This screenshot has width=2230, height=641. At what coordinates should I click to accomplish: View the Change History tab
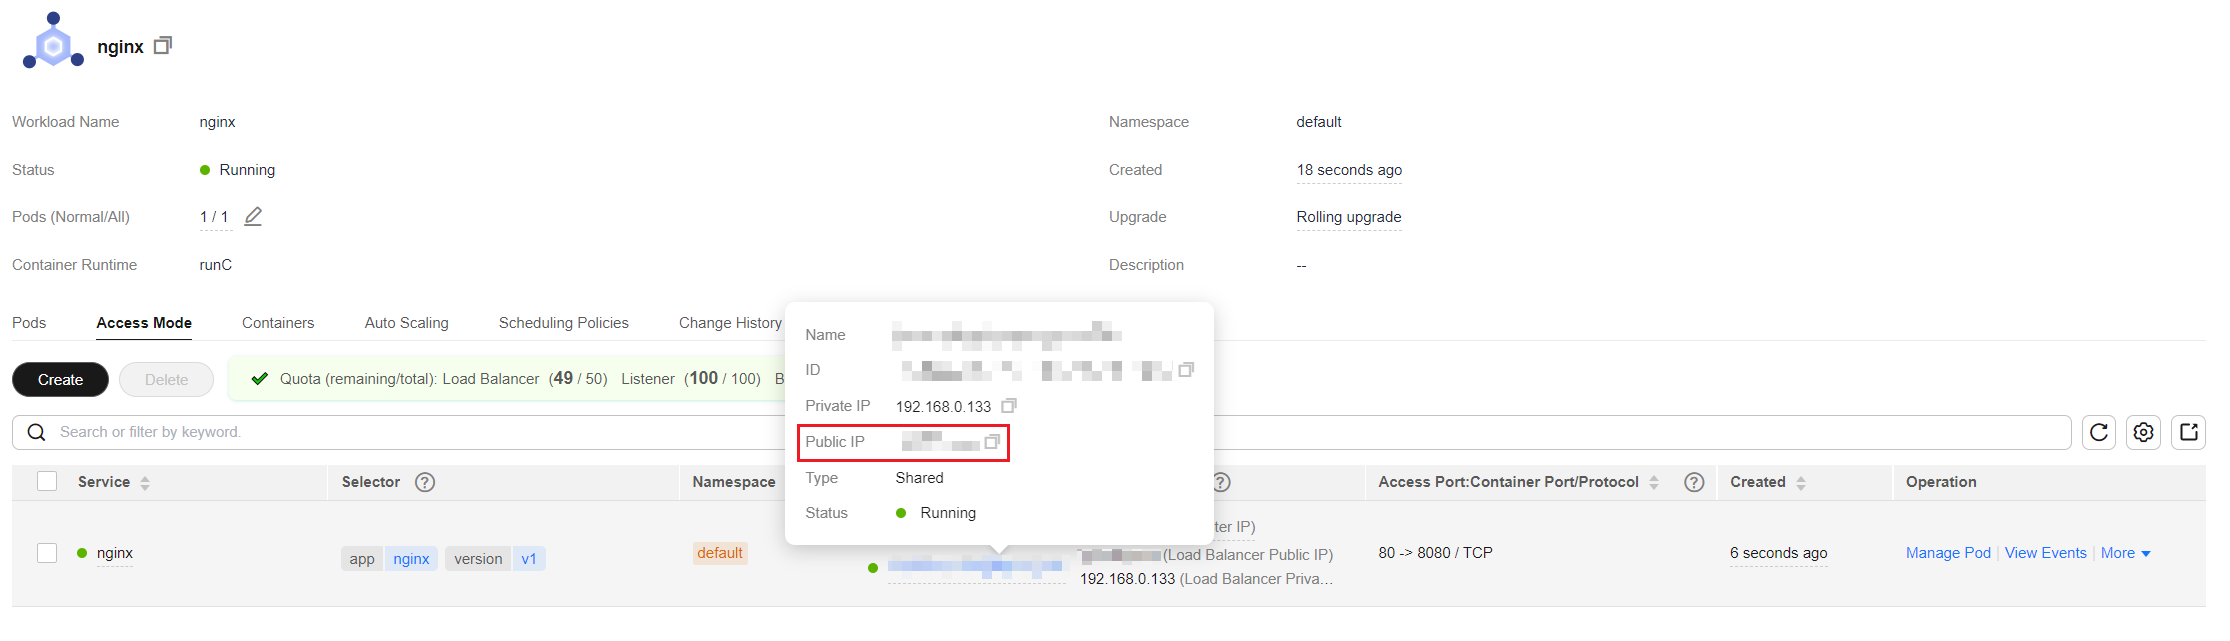coord(730,323)
